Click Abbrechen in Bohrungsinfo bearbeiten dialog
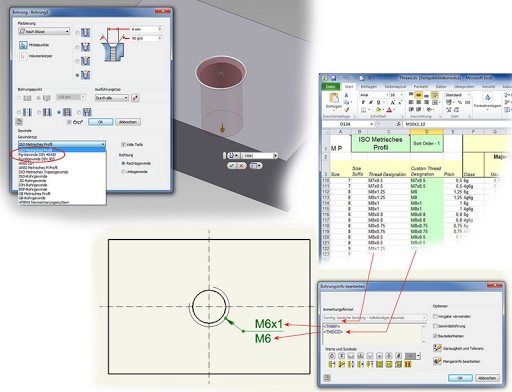The height and width of the screenshot is (392, 512). click(x=487, y=378)
